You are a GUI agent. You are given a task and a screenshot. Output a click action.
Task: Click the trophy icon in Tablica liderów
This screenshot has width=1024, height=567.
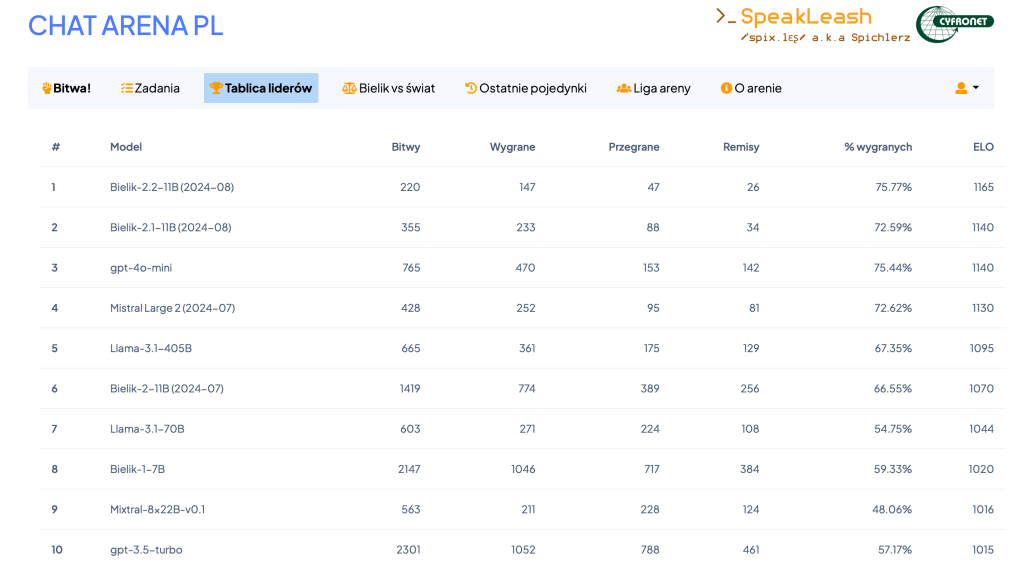216,88
